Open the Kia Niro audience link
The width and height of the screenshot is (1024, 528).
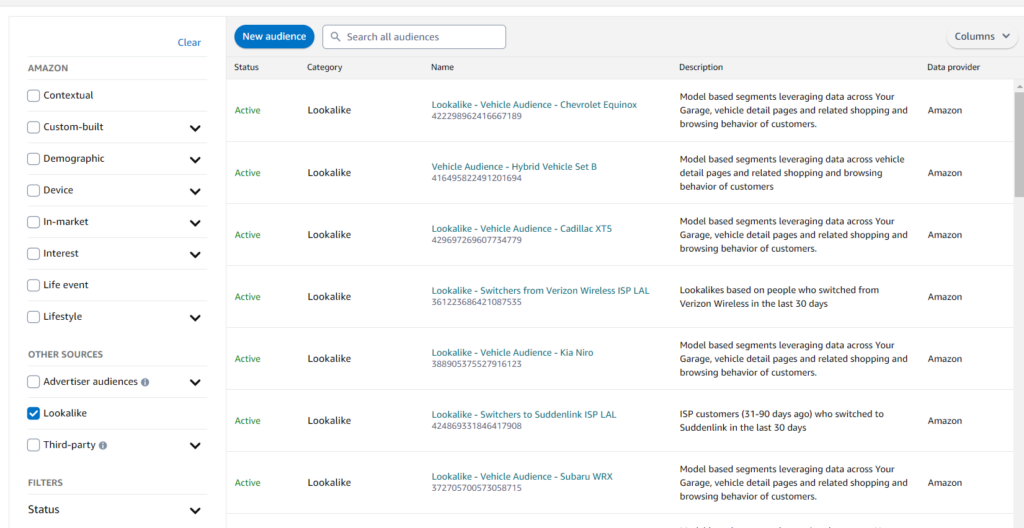coord(513,352)
